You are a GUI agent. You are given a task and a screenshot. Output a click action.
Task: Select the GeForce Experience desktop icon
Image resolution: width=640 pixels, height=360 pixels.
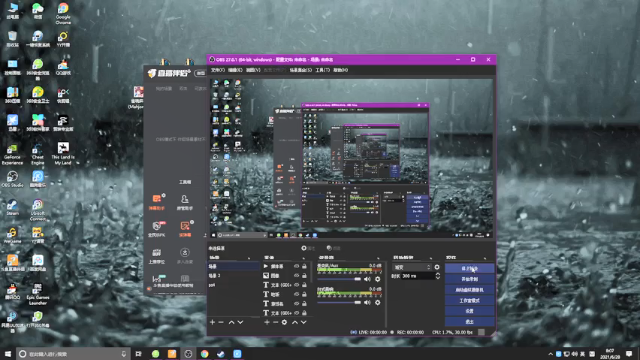[12, 154]
